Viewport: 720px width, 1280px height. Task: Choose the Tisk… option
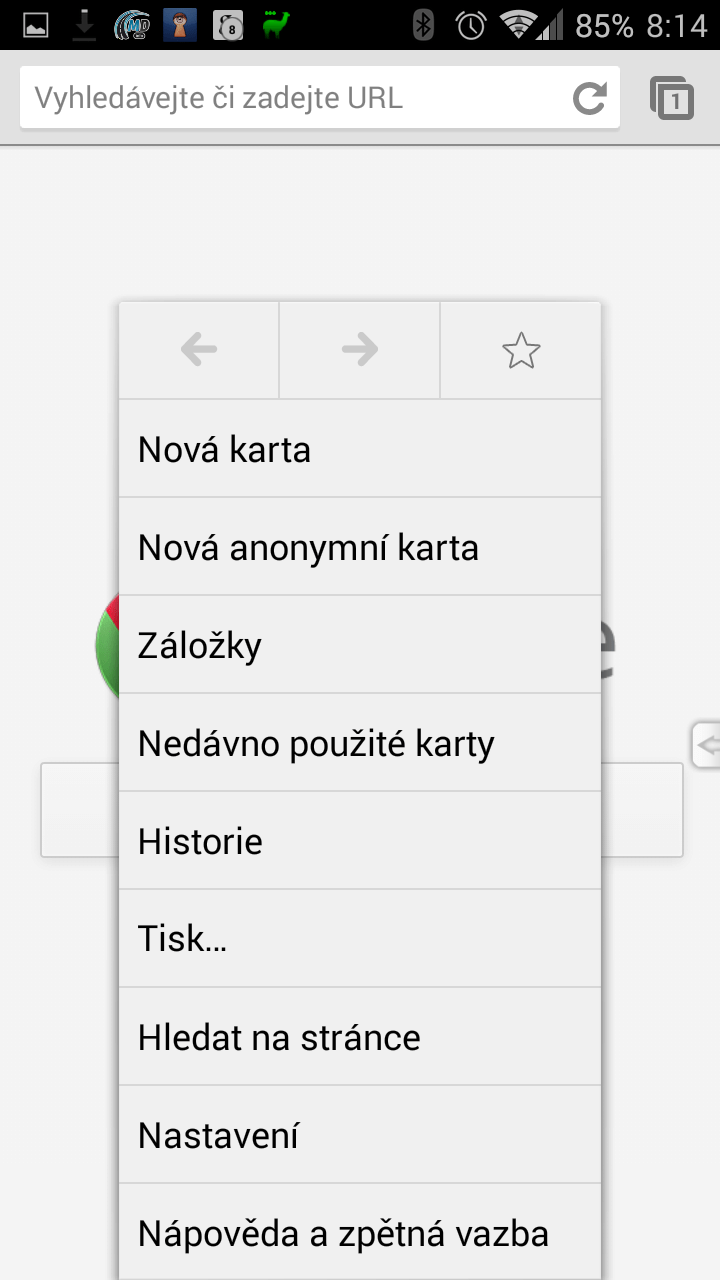tap(360, 938)
